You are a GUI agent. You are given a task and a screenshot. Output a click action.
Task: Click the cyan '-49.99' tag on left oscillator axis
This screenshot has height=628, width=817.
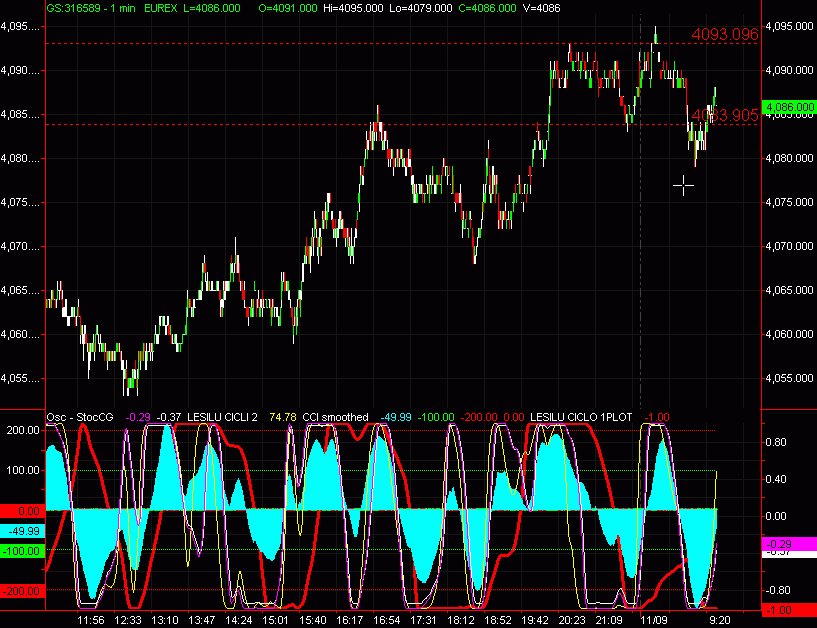point(22,531)
